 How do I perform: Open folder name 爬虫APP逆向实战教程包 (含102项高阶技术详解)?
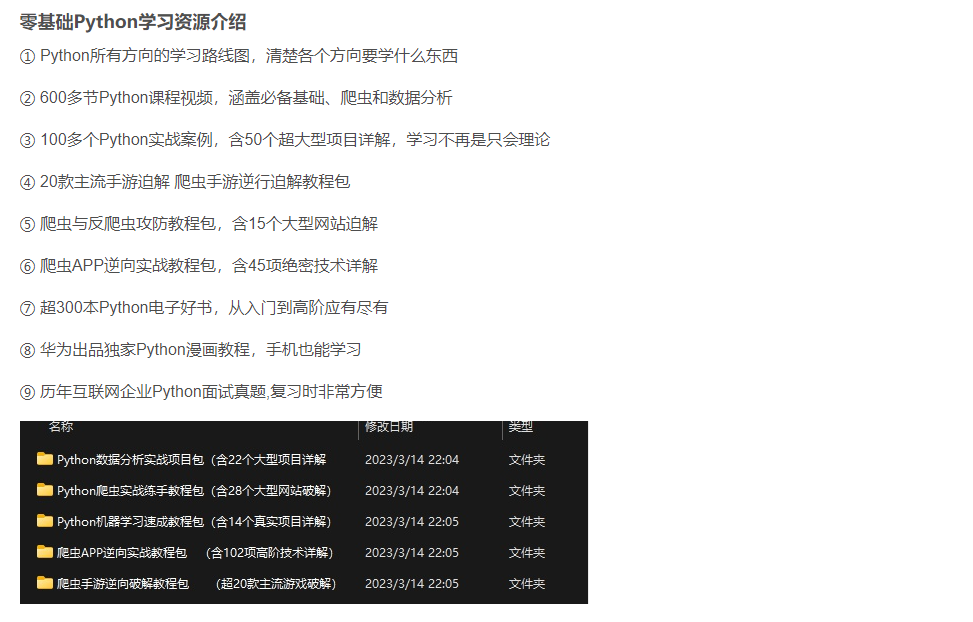tap(195, 552)
